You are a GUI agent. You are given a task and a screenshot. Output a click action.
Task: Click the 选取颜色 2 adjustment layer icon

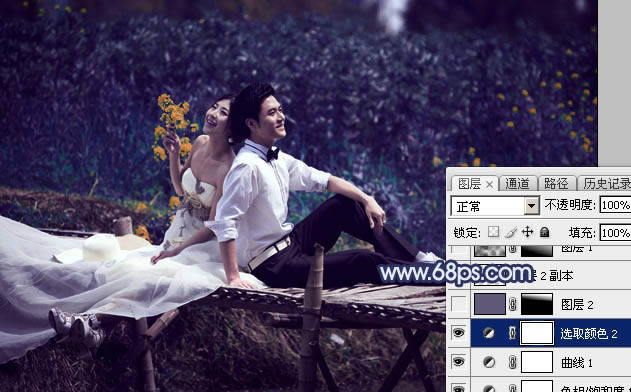(x=489, y=333)
